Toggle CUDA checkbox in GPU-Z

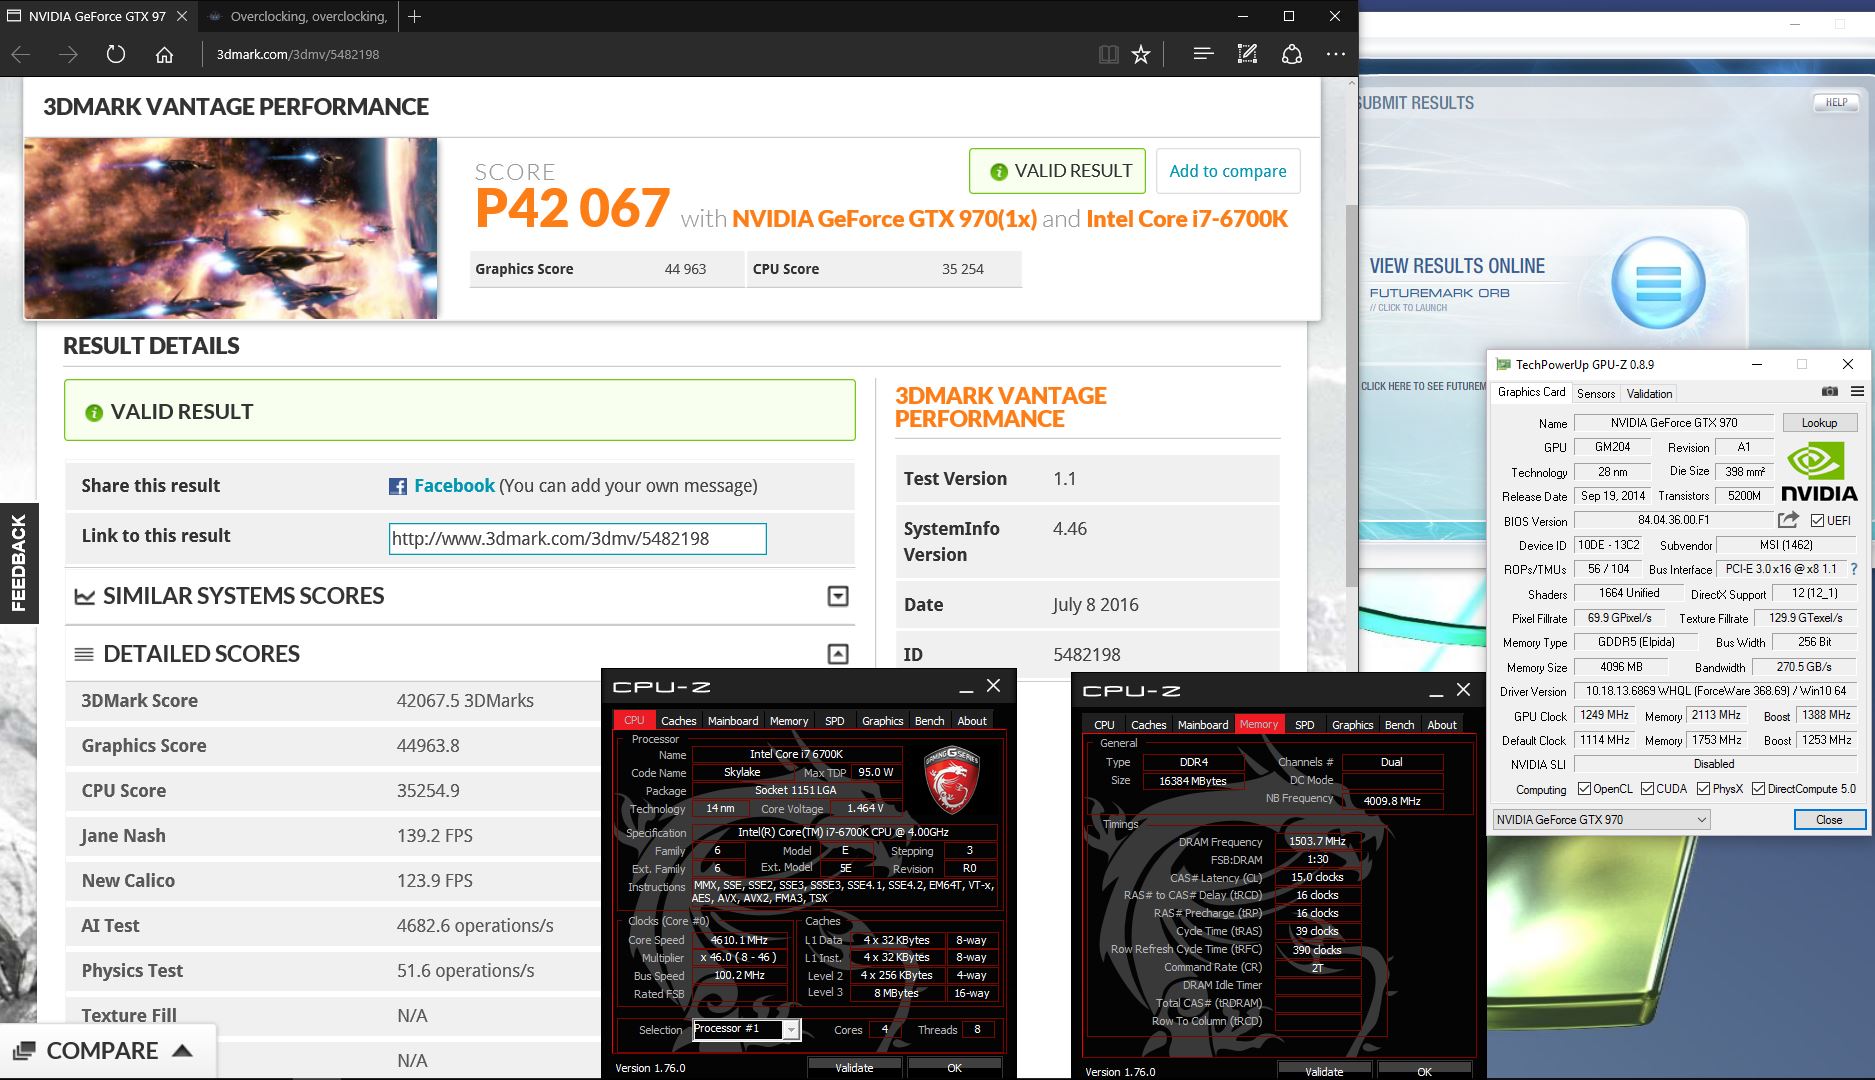click(1647, 789)
